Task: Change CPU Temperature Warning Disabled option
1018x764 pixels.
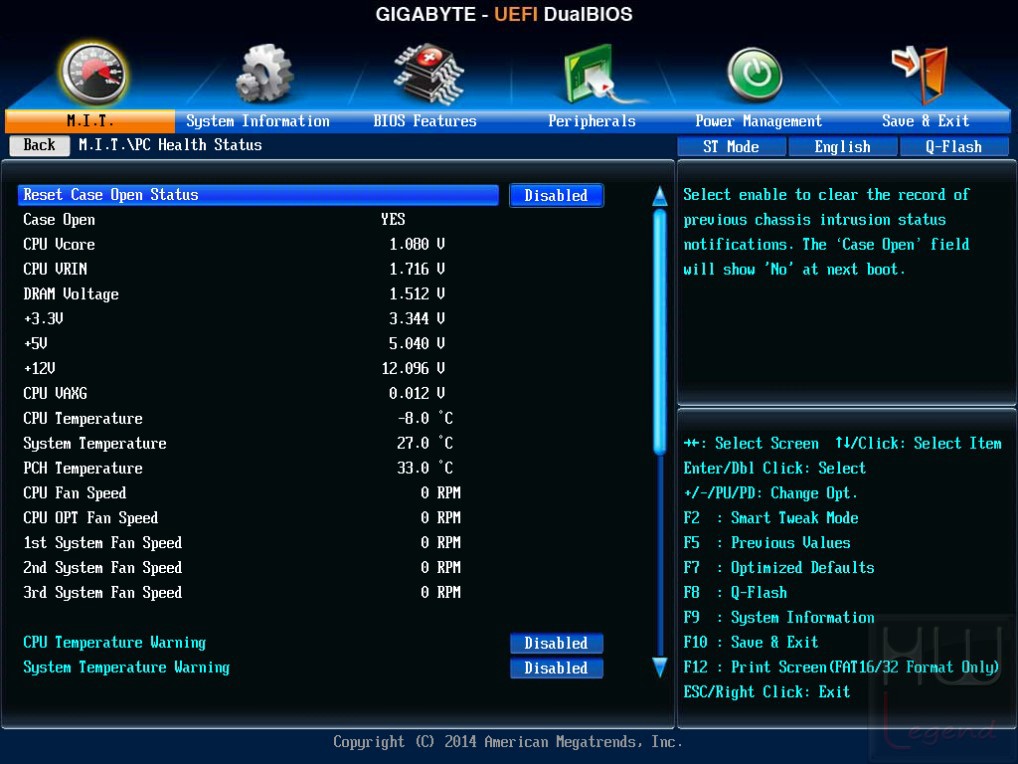Action: click(556, 643)
